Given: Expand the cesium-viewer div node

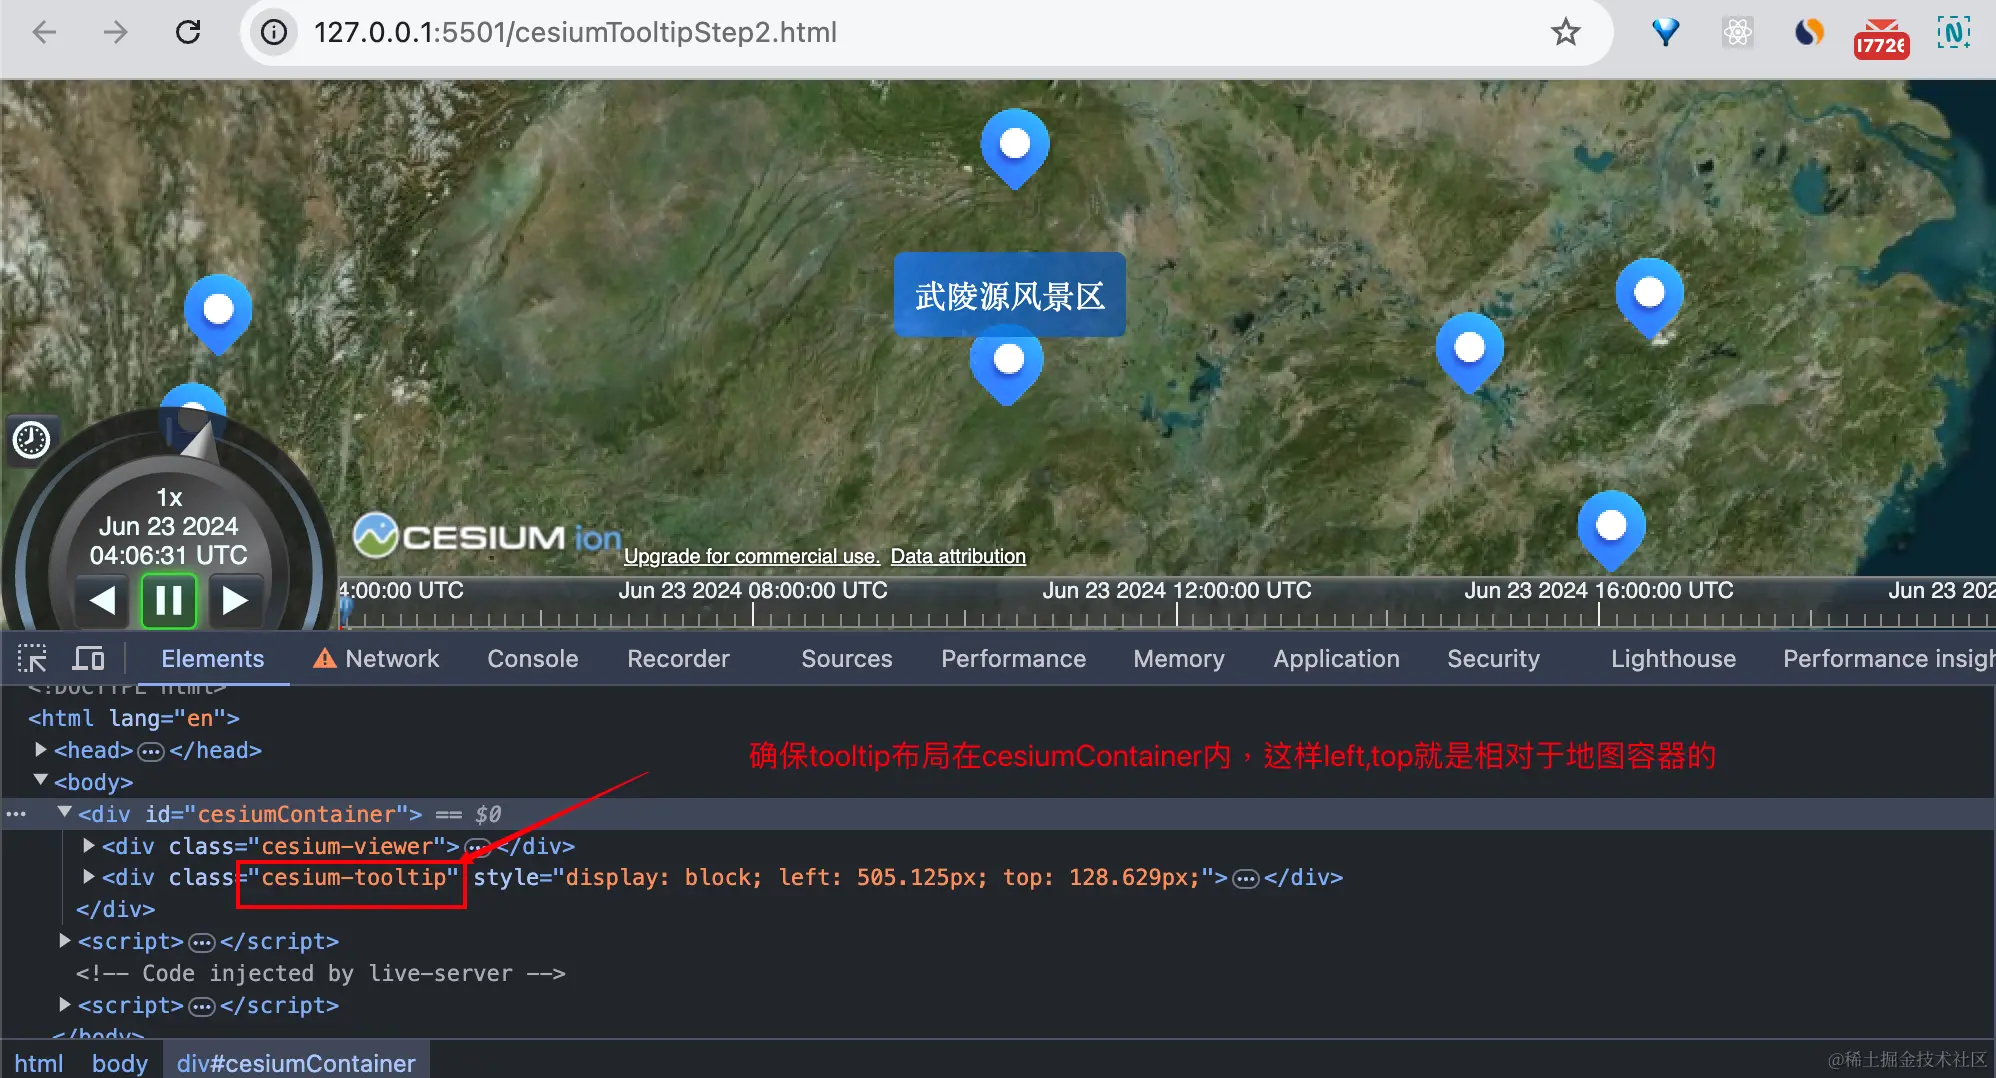Looking at the screenshot, I should pyautogui.click(x=89, y=845).
